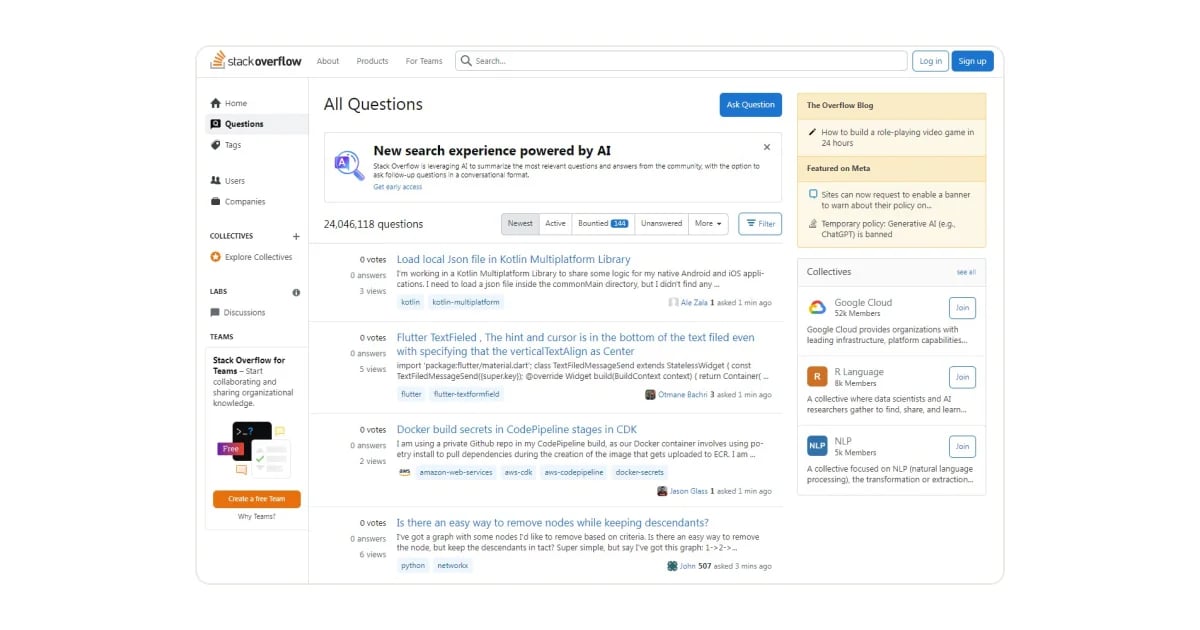Open Tags from the sidebar
The height and width of the screenshot is (630, 1200).
click(x=238, y=144)
